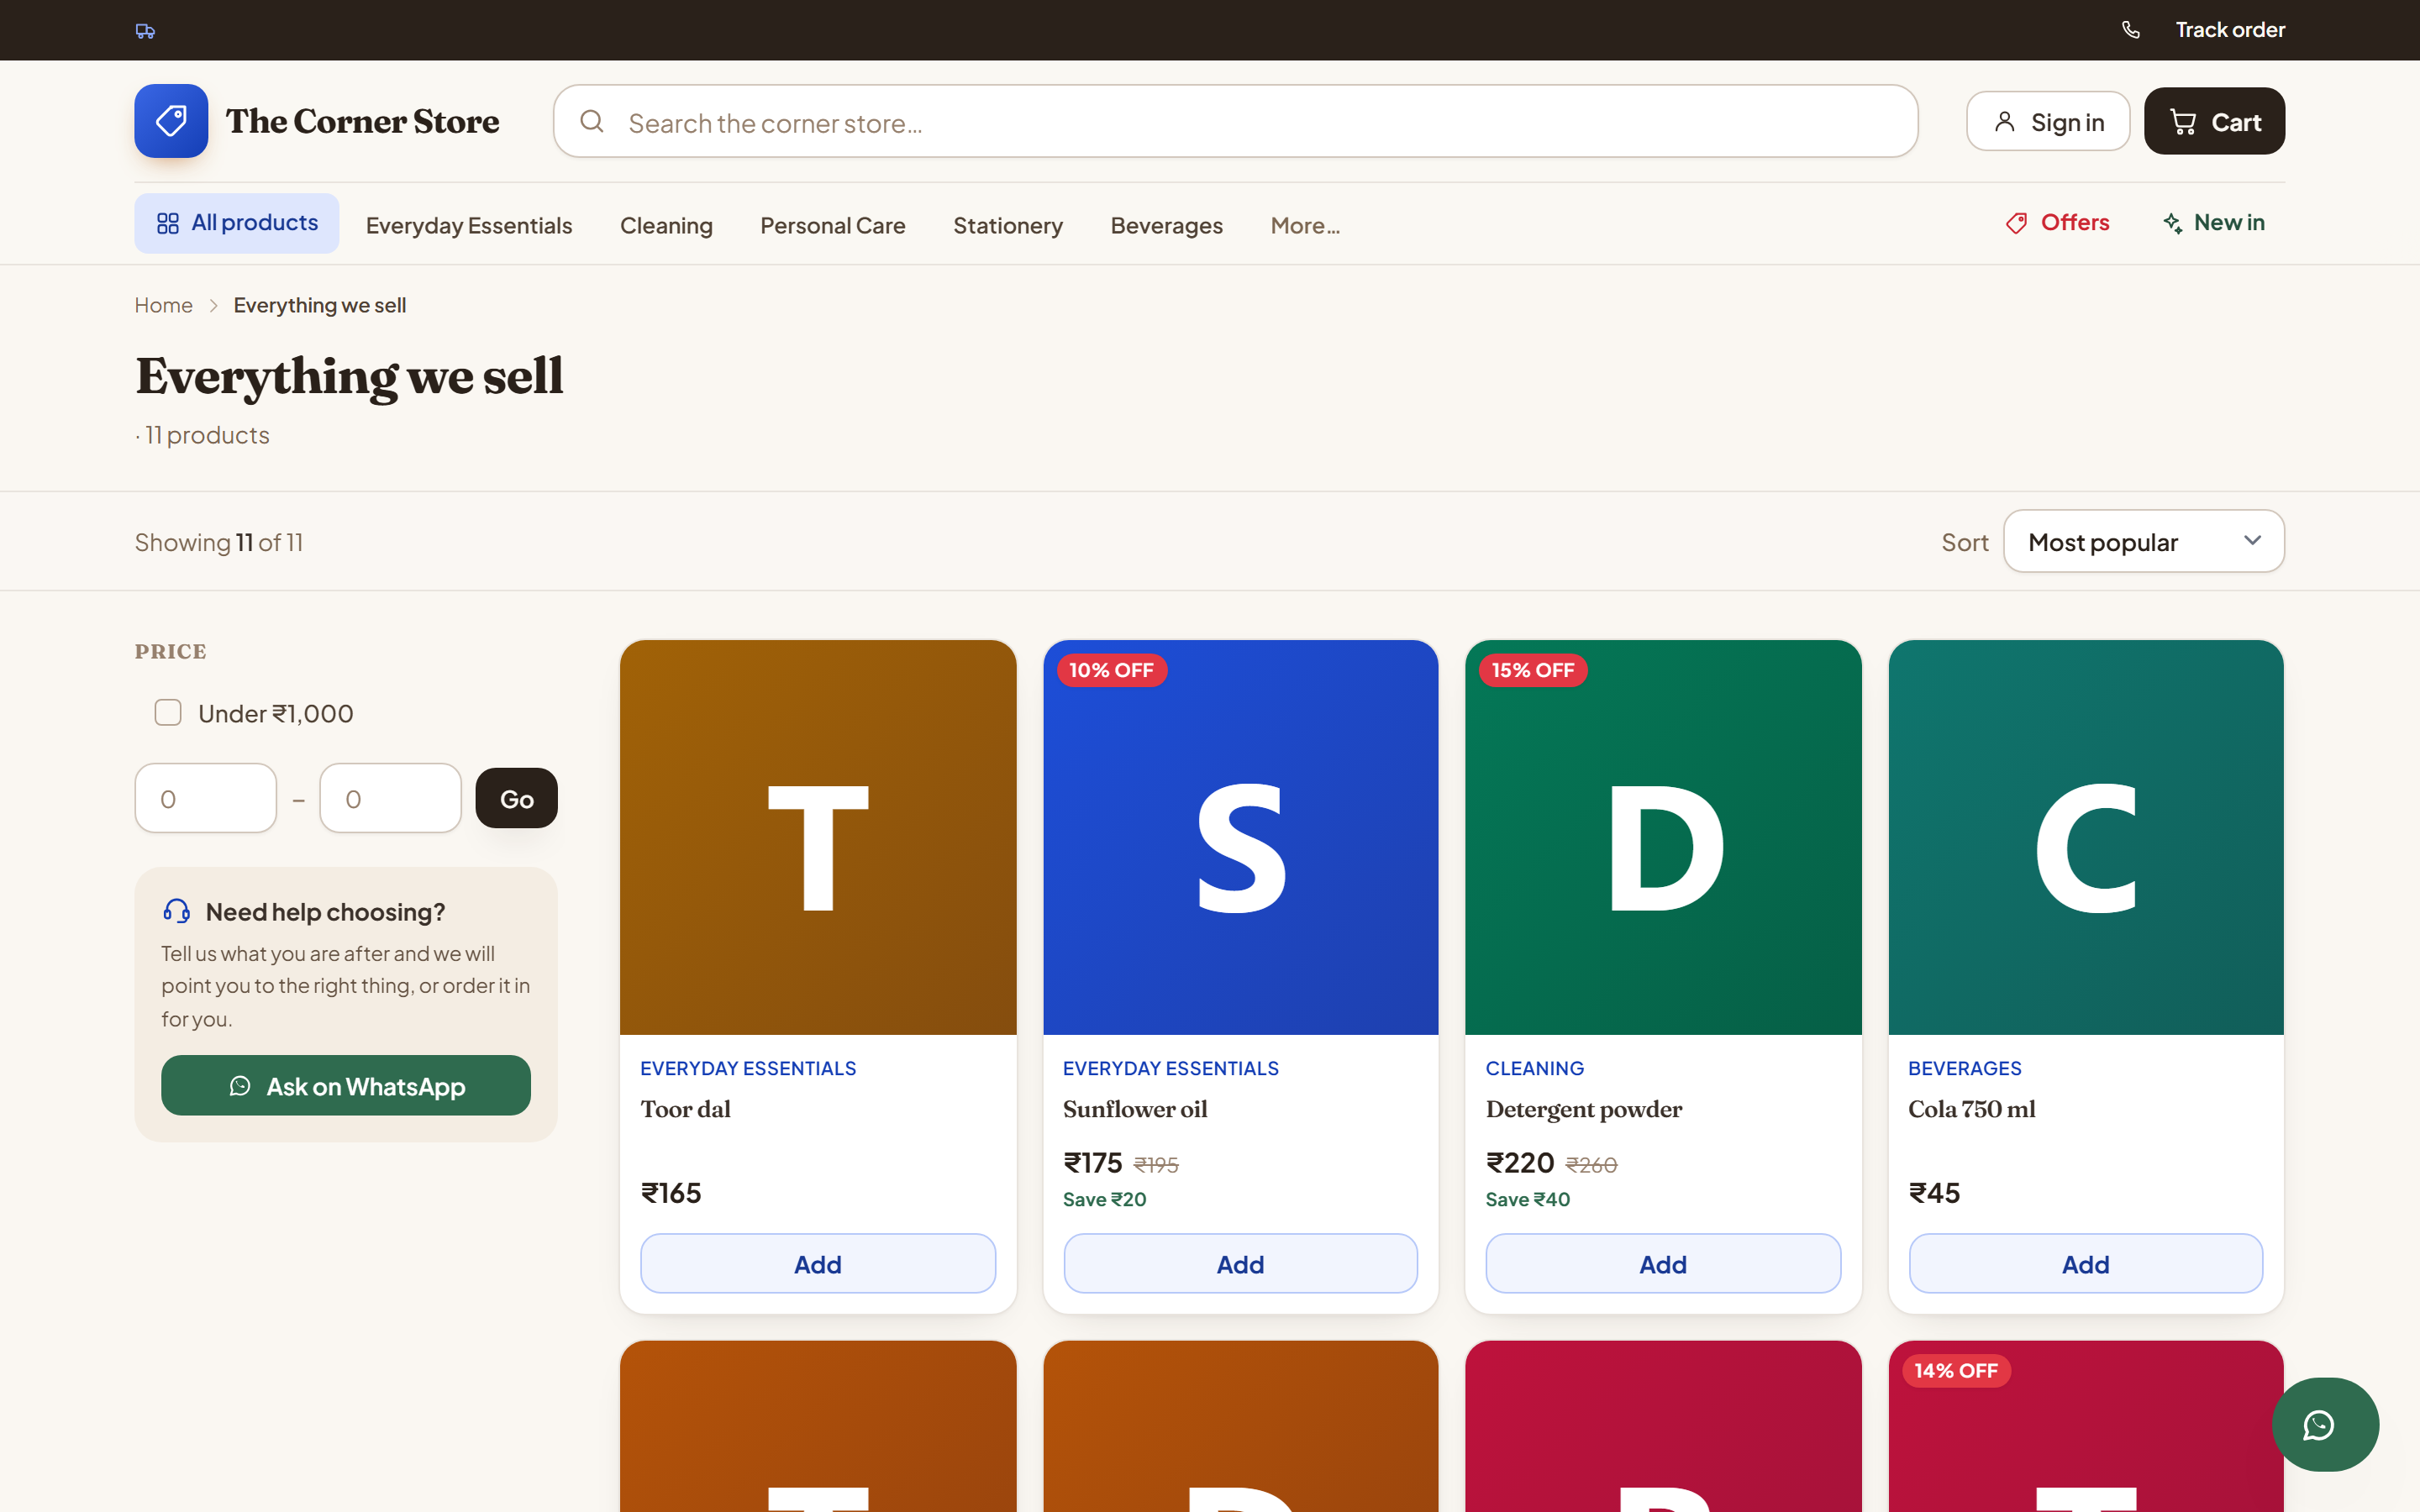Open the Cleaning category
Screen dimensions: 2420x1512
point(666,226)
